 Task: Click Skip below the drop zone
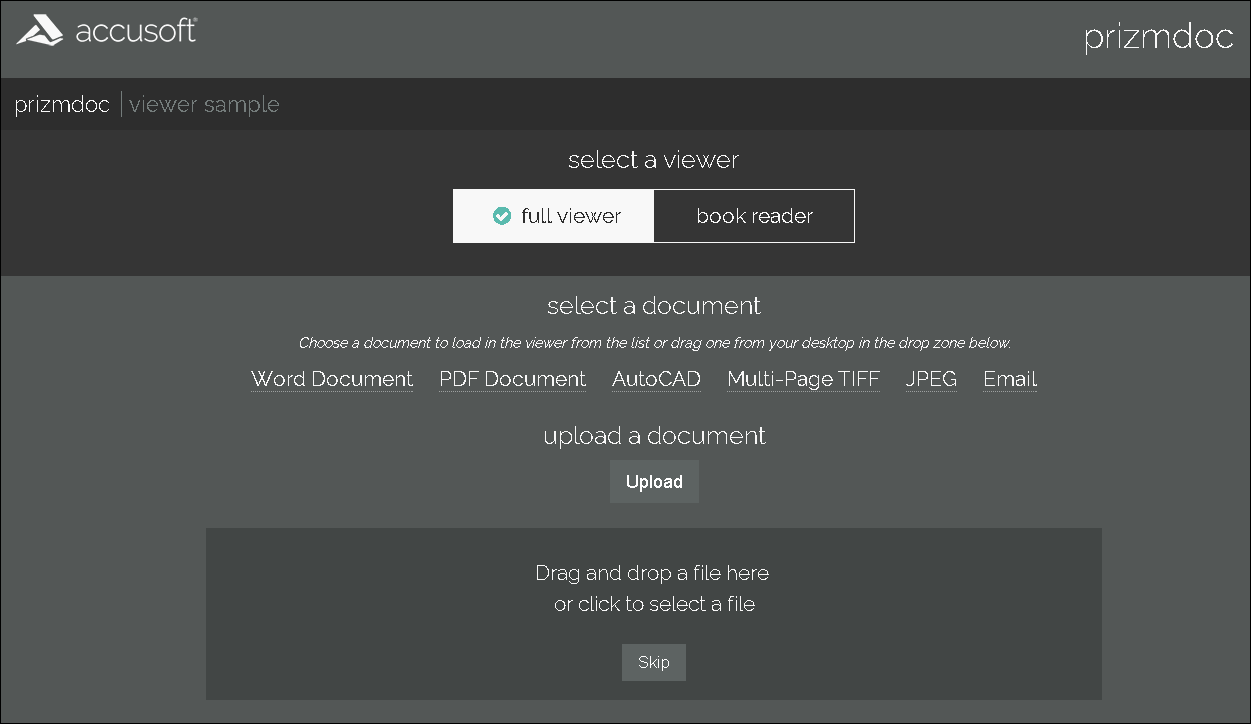[x=653, y=662]
